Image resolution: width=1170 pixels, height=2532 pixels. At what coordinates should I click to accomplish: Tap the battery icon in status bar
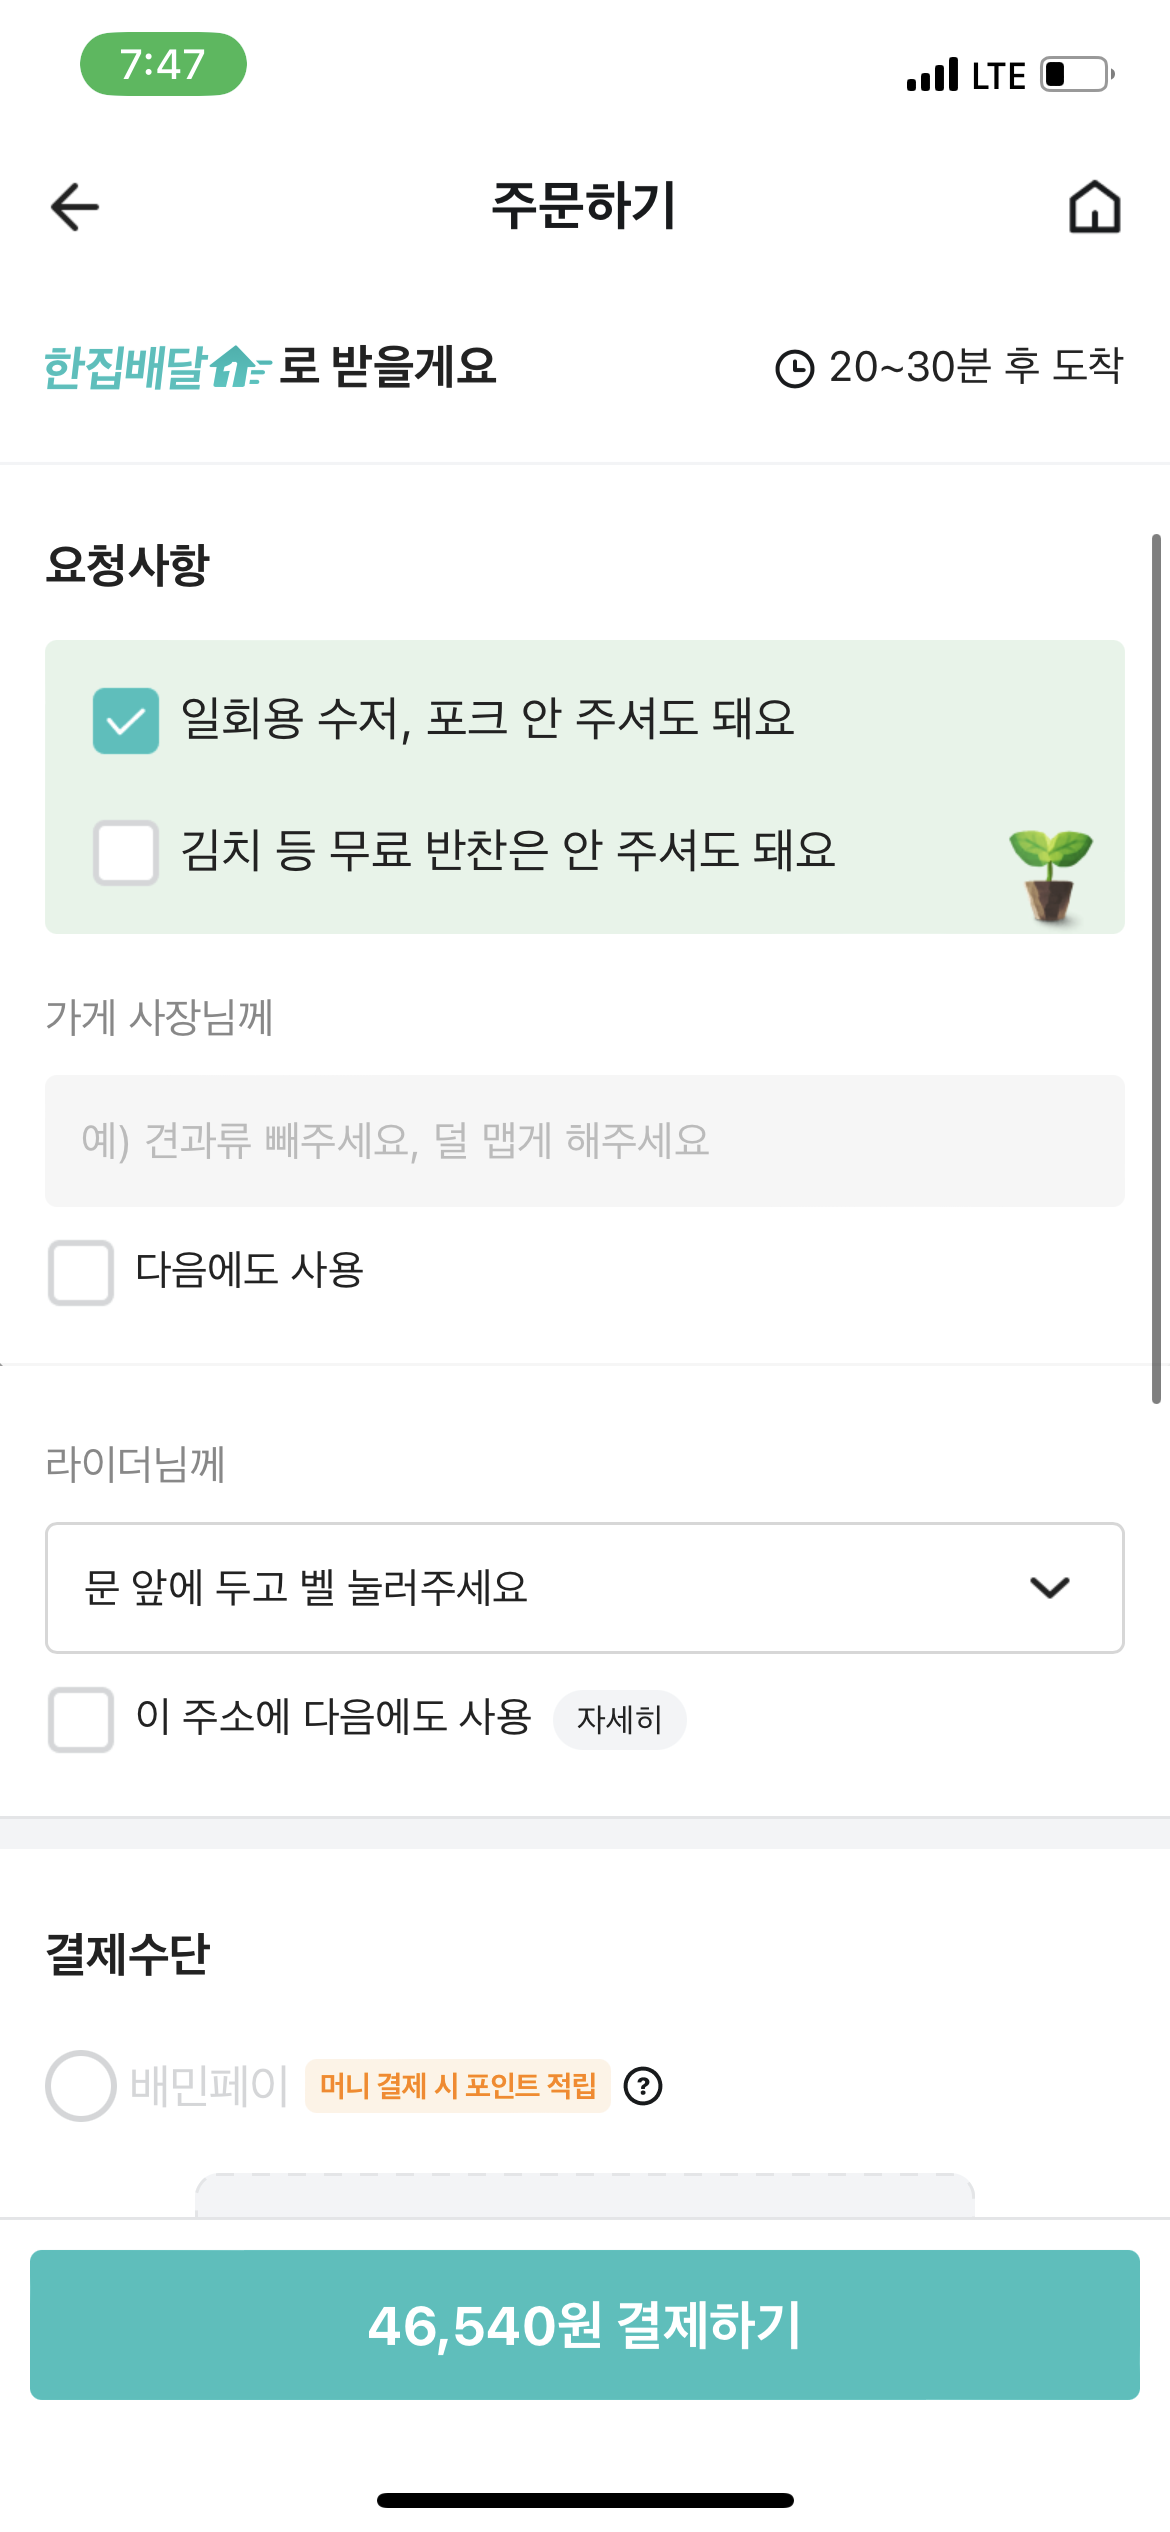(x=1076, y=75)
